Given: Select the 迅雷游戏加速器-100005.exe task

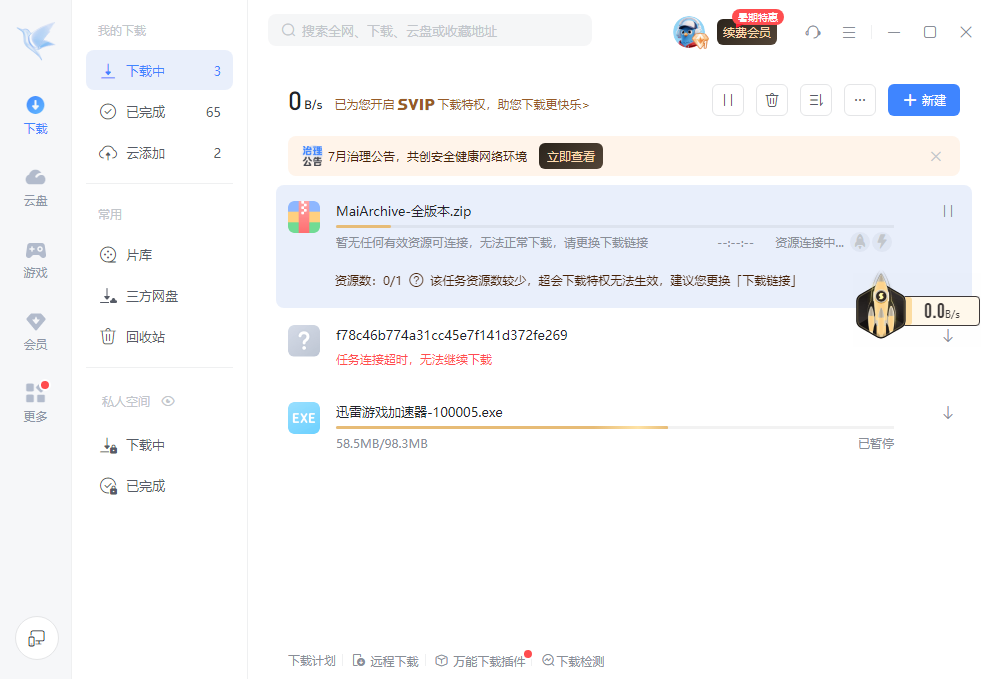Looking at the screenshot, I should [x=419, y=413].
